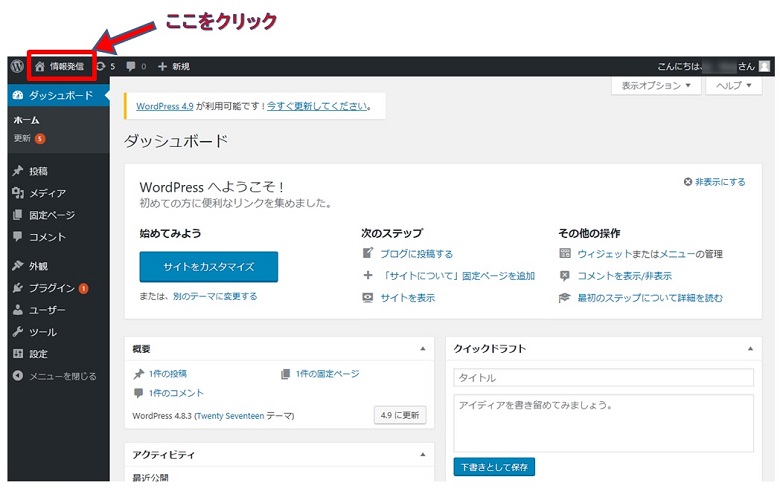Open the user avatar in admin bar
This screenshot has width=780, height=494.
coord(765,66)
